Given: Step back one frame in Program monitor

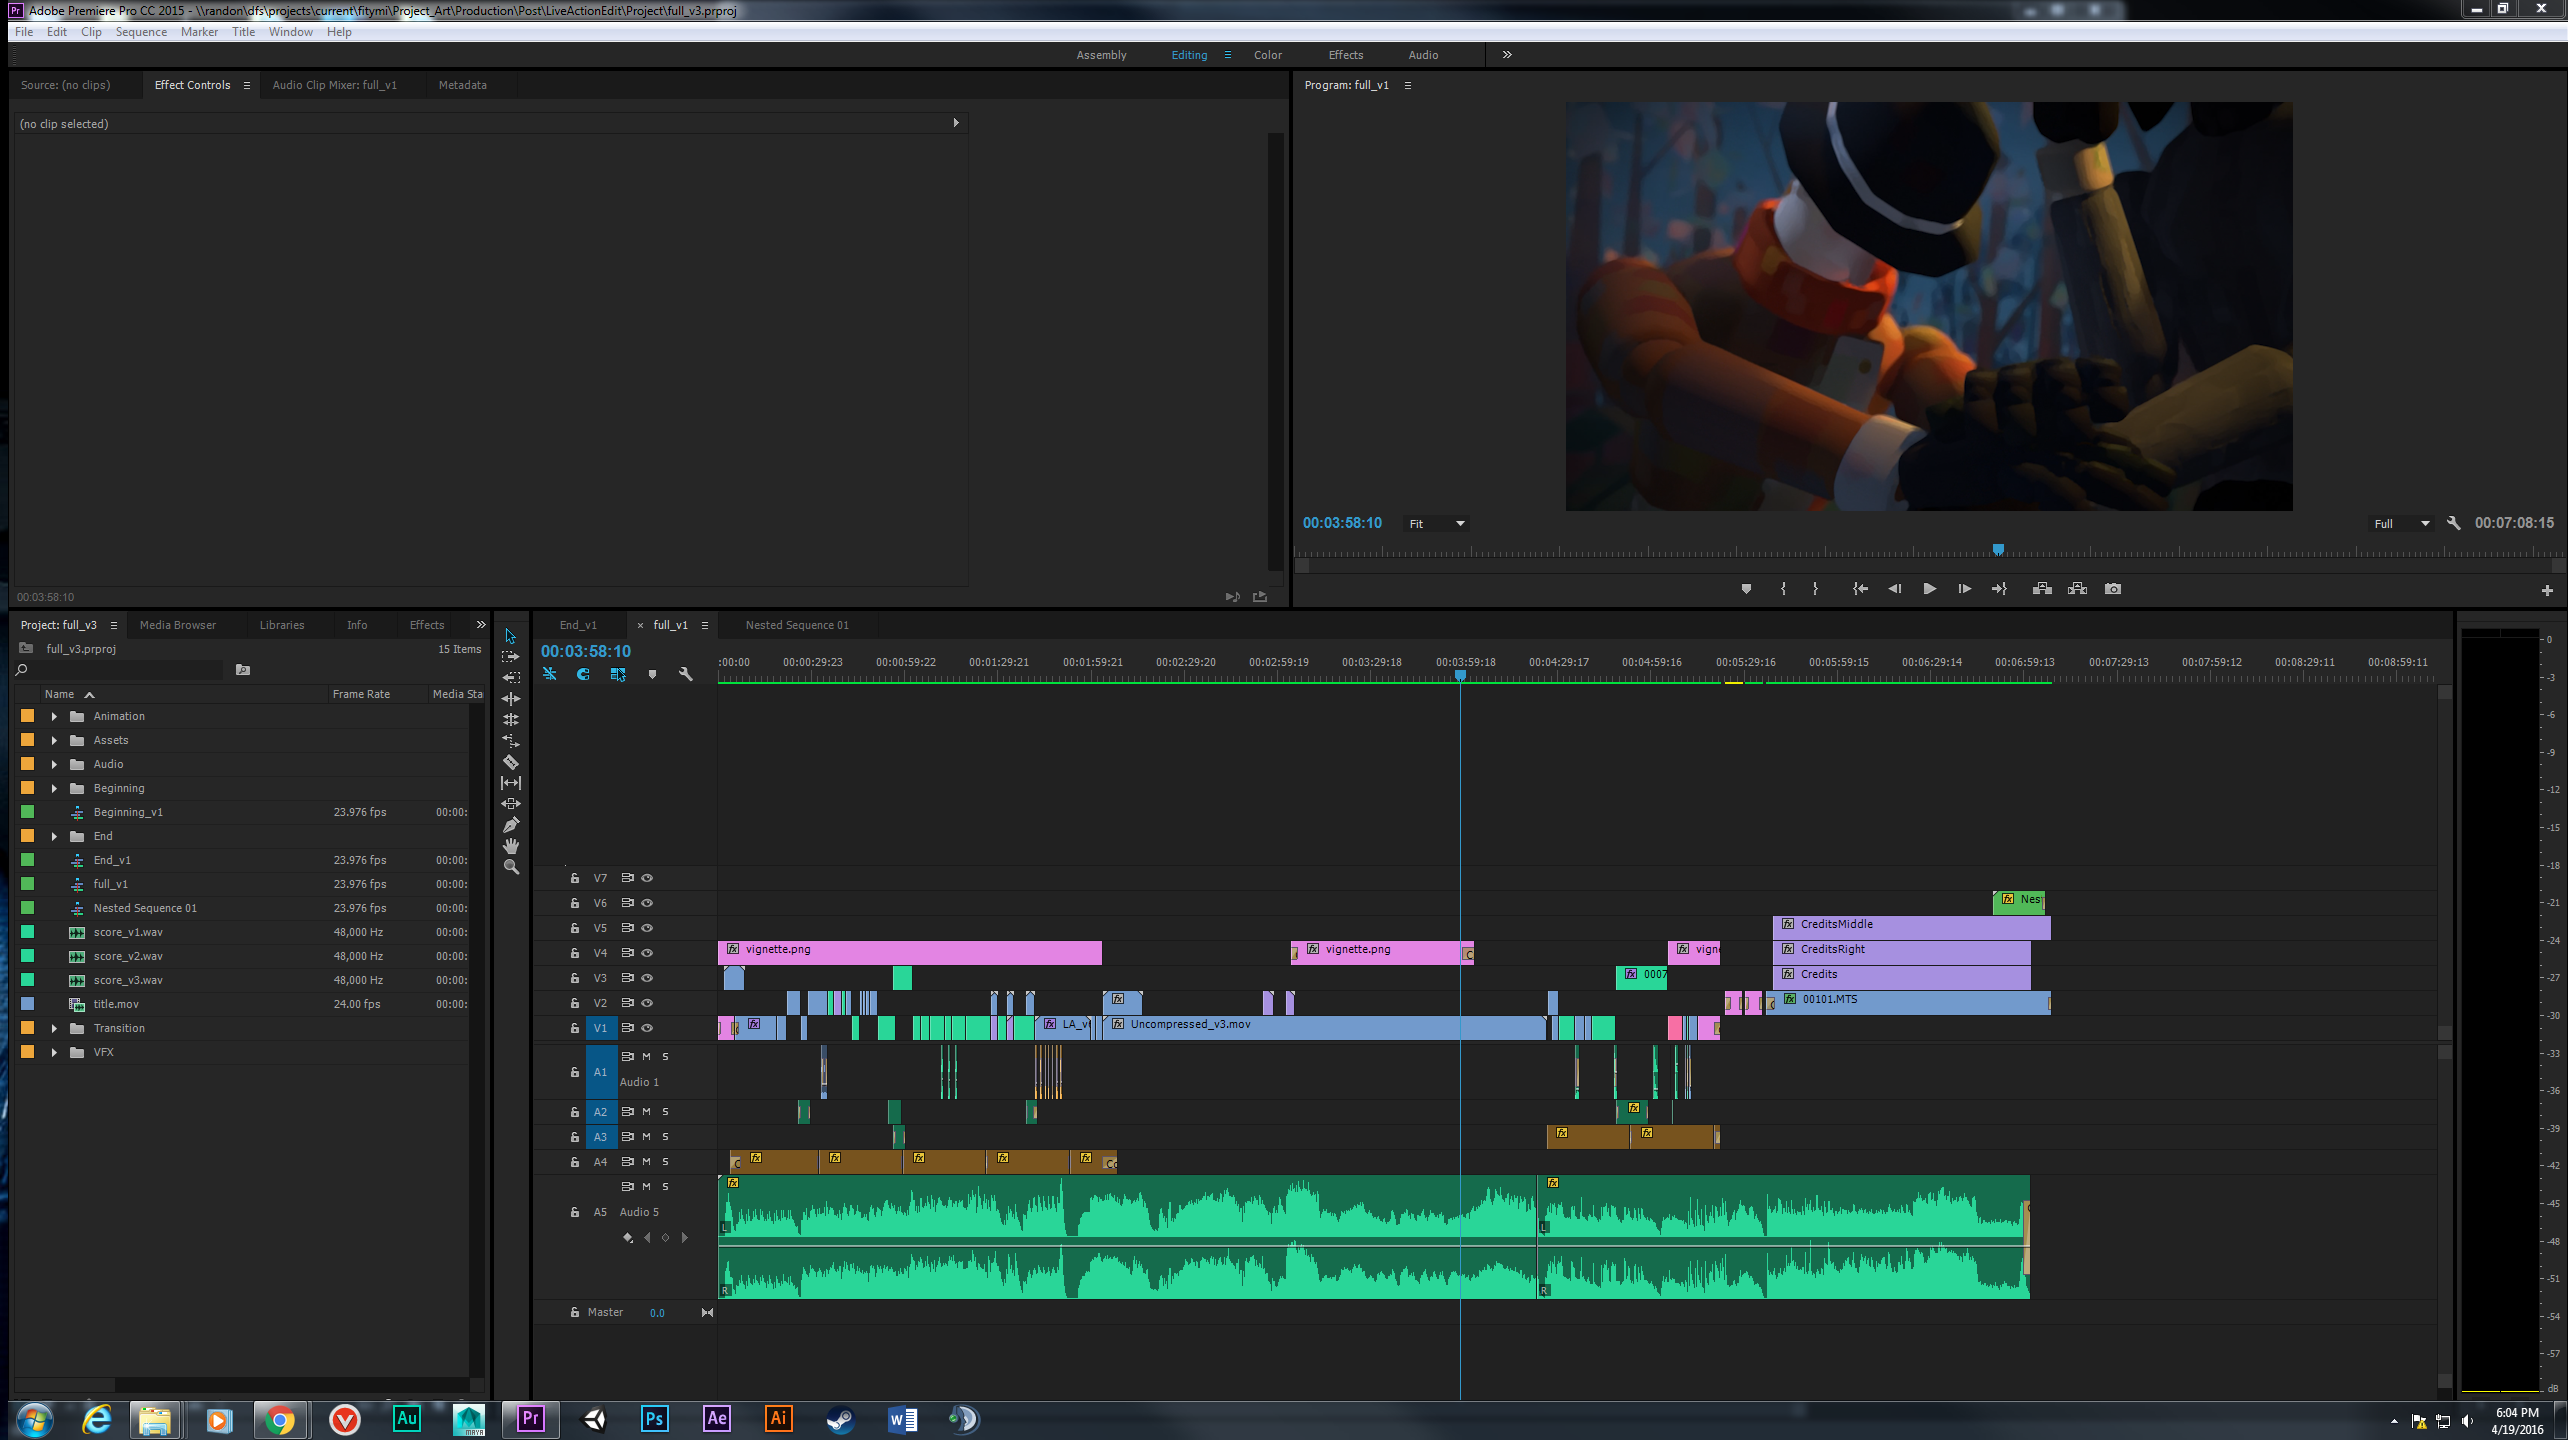Looking at the screenshot, I should coord(1894,589).
